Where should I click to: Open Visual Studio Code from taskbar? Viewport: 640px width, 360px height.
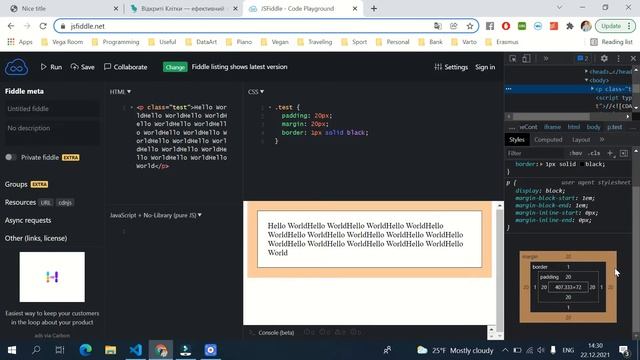(136, 350)
